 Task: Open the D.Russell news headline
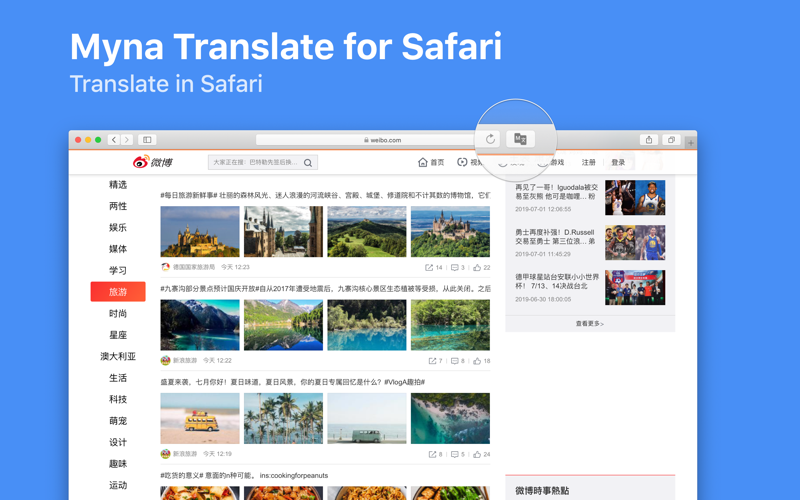pos(555,237)
